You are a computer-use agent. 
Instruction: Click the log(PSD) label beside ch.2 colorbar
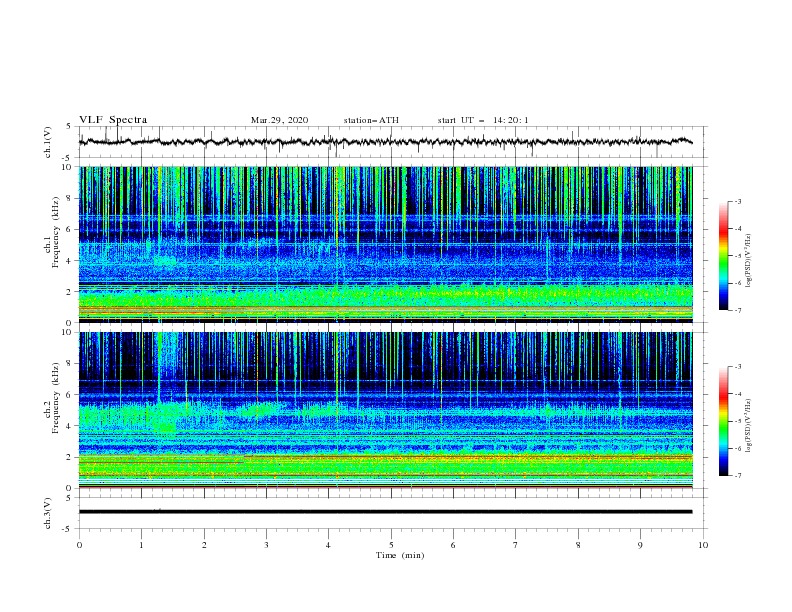click(x=749, y=425)
